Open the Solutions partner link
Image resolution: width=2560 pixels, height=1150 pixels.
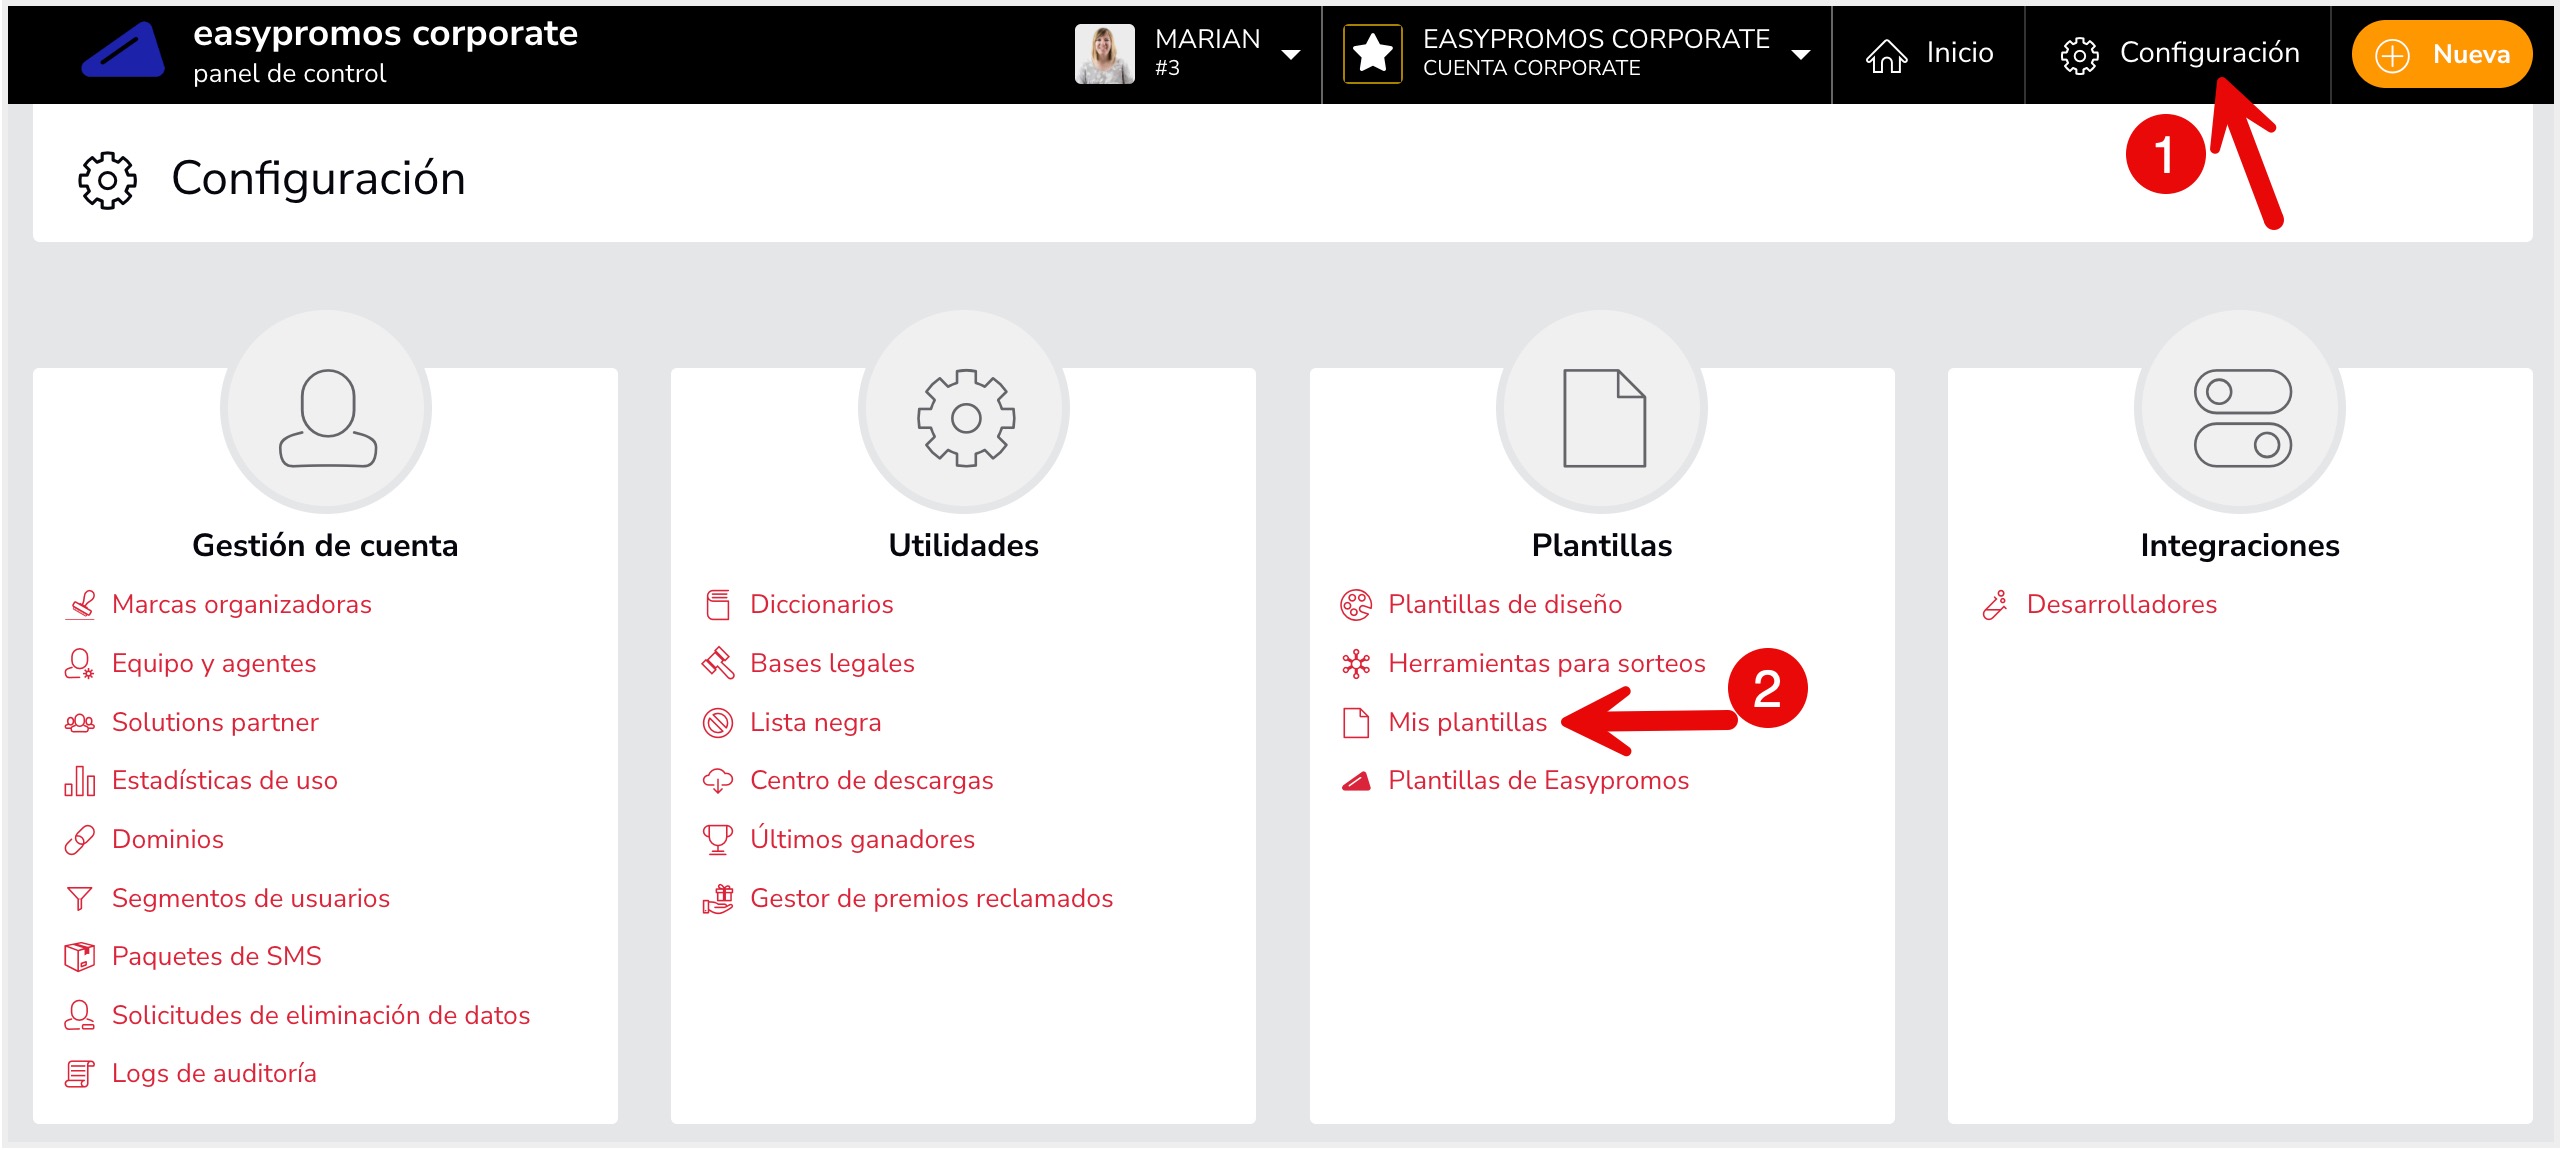point(215,723)
